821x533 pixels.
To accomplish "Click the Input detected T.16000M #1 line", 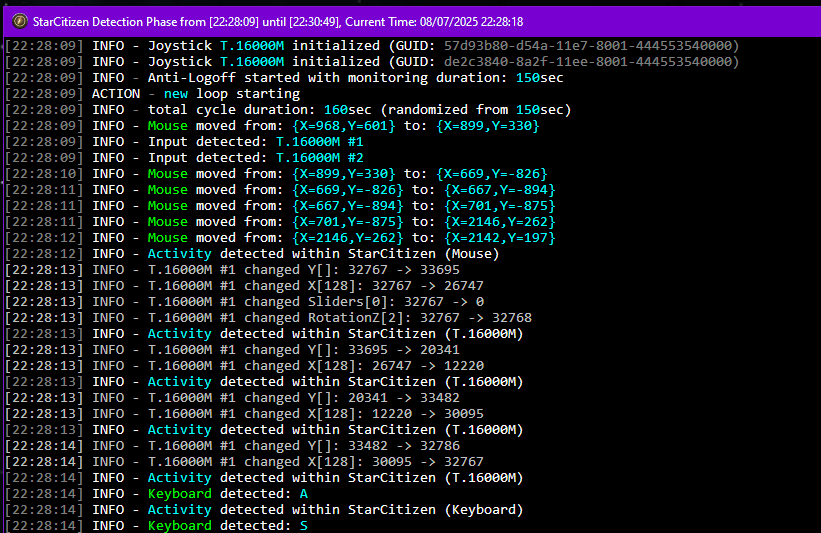I will pyautogui.click(x=184, y=142).
